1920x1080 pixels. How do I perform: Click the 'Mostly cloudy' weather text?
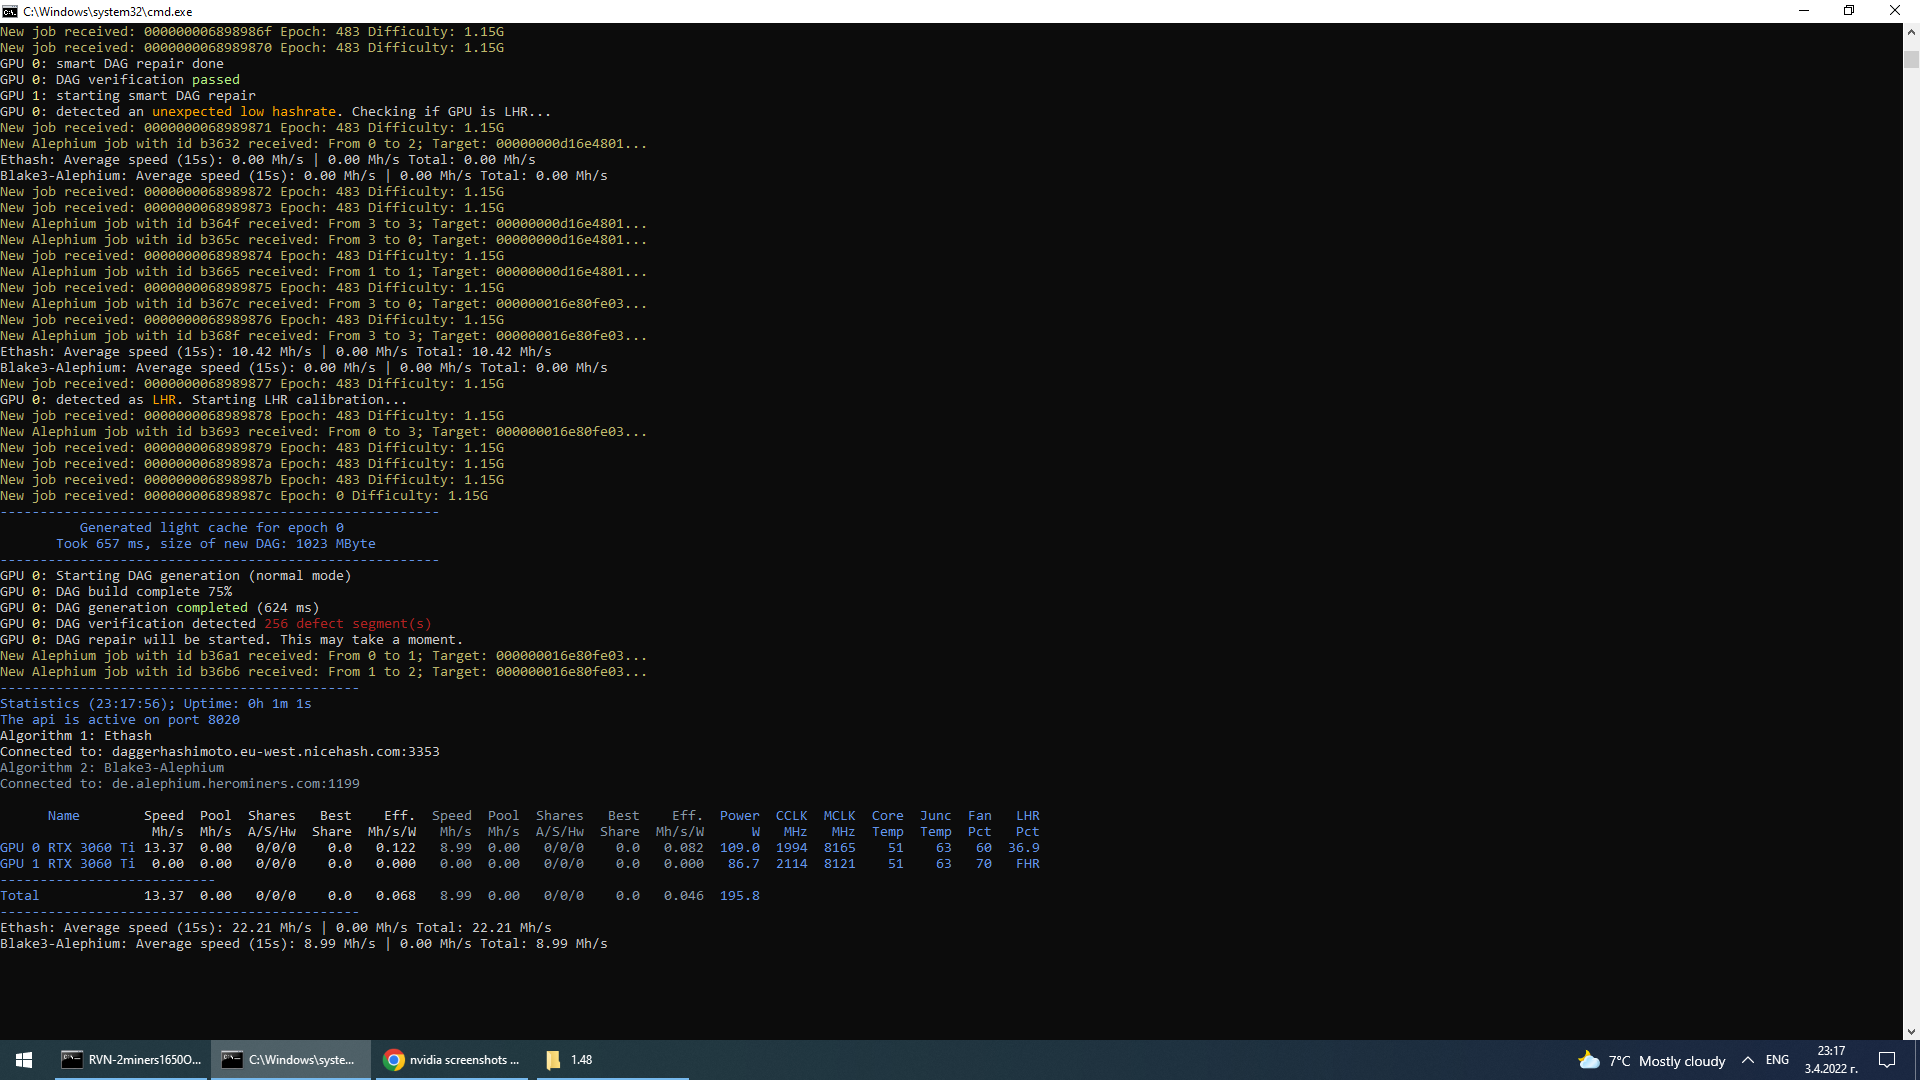tap(1683, 1060)
